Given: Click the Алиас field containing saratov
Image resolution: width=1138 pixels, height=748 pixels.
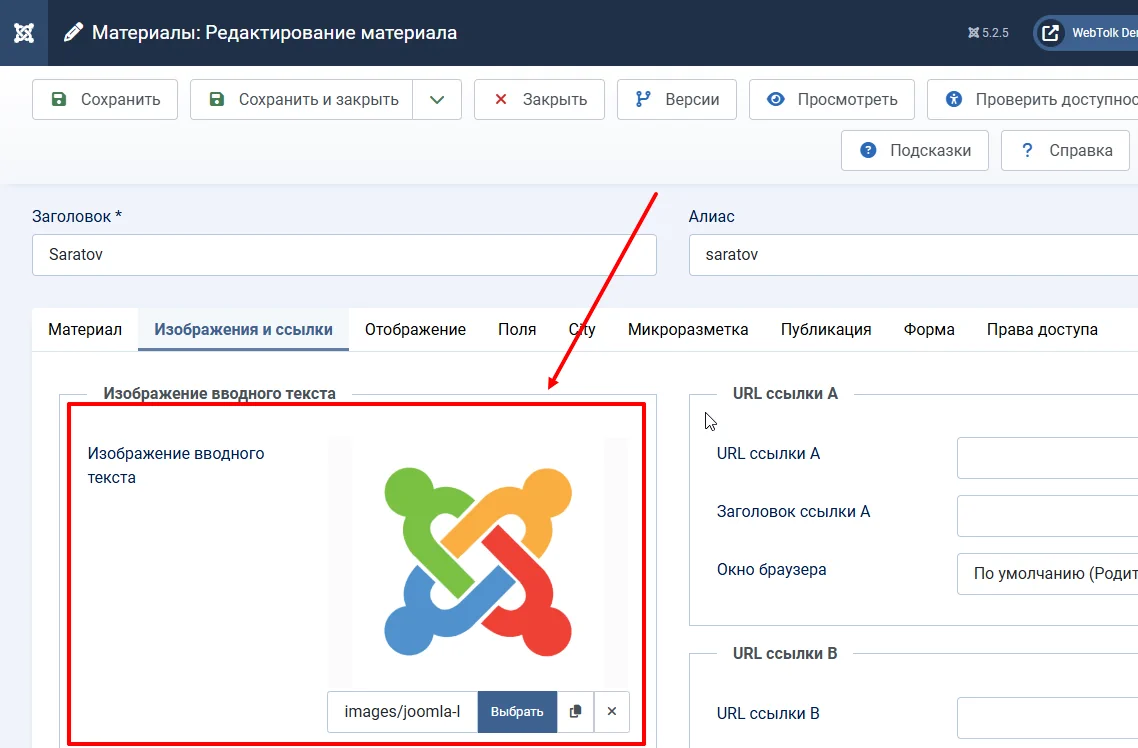Looking at the screenshot, I should click(914, 255).
